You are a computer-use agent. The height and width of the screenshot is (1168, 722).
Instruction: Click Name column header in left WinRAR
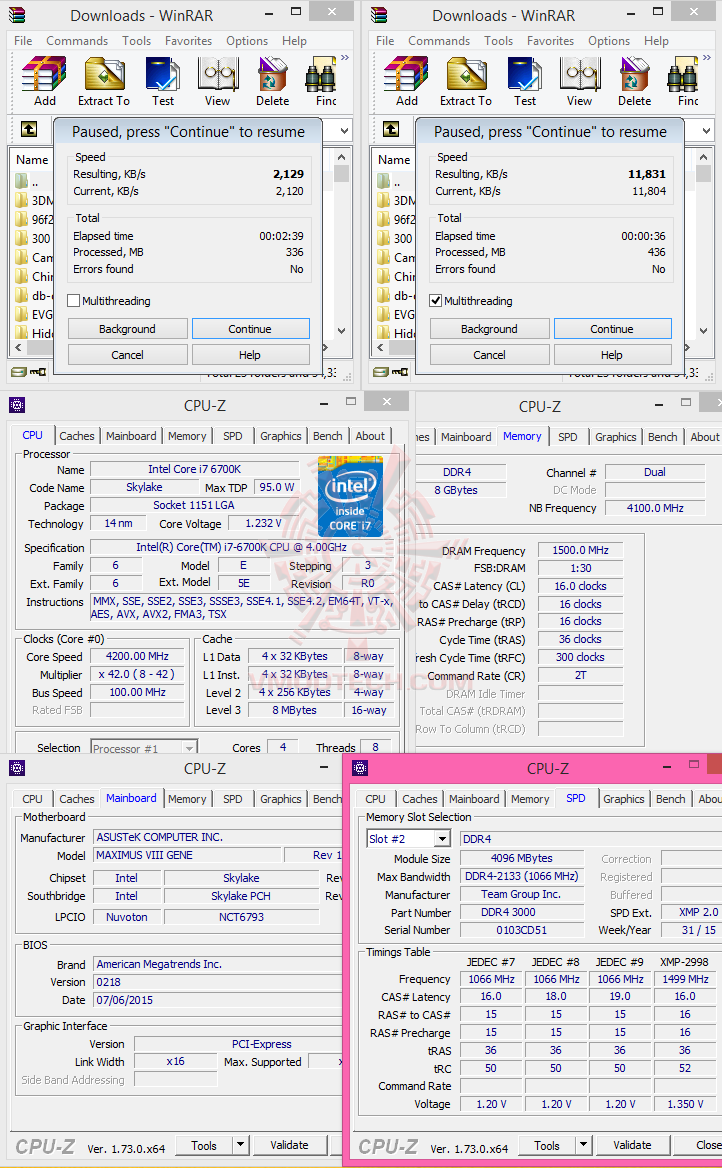pos(32,159)
